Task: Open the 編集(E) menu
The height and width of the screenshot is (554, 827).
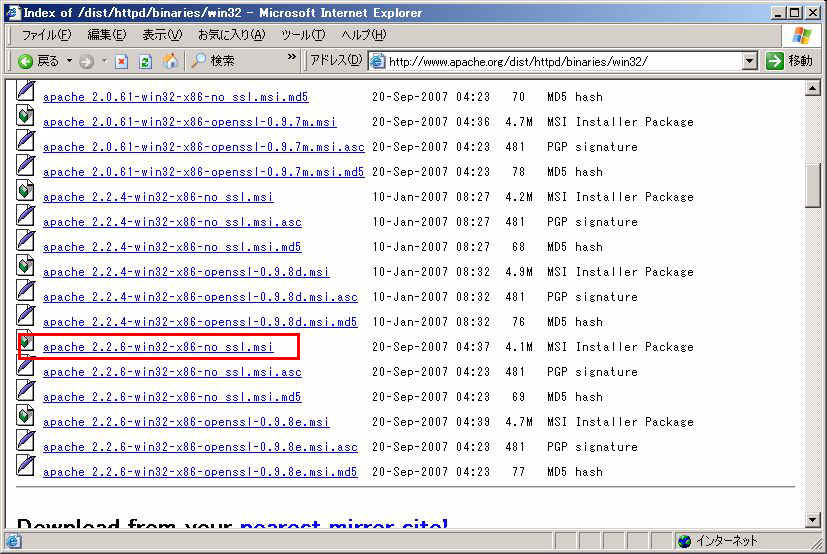Action: click(x=107, y=35)
